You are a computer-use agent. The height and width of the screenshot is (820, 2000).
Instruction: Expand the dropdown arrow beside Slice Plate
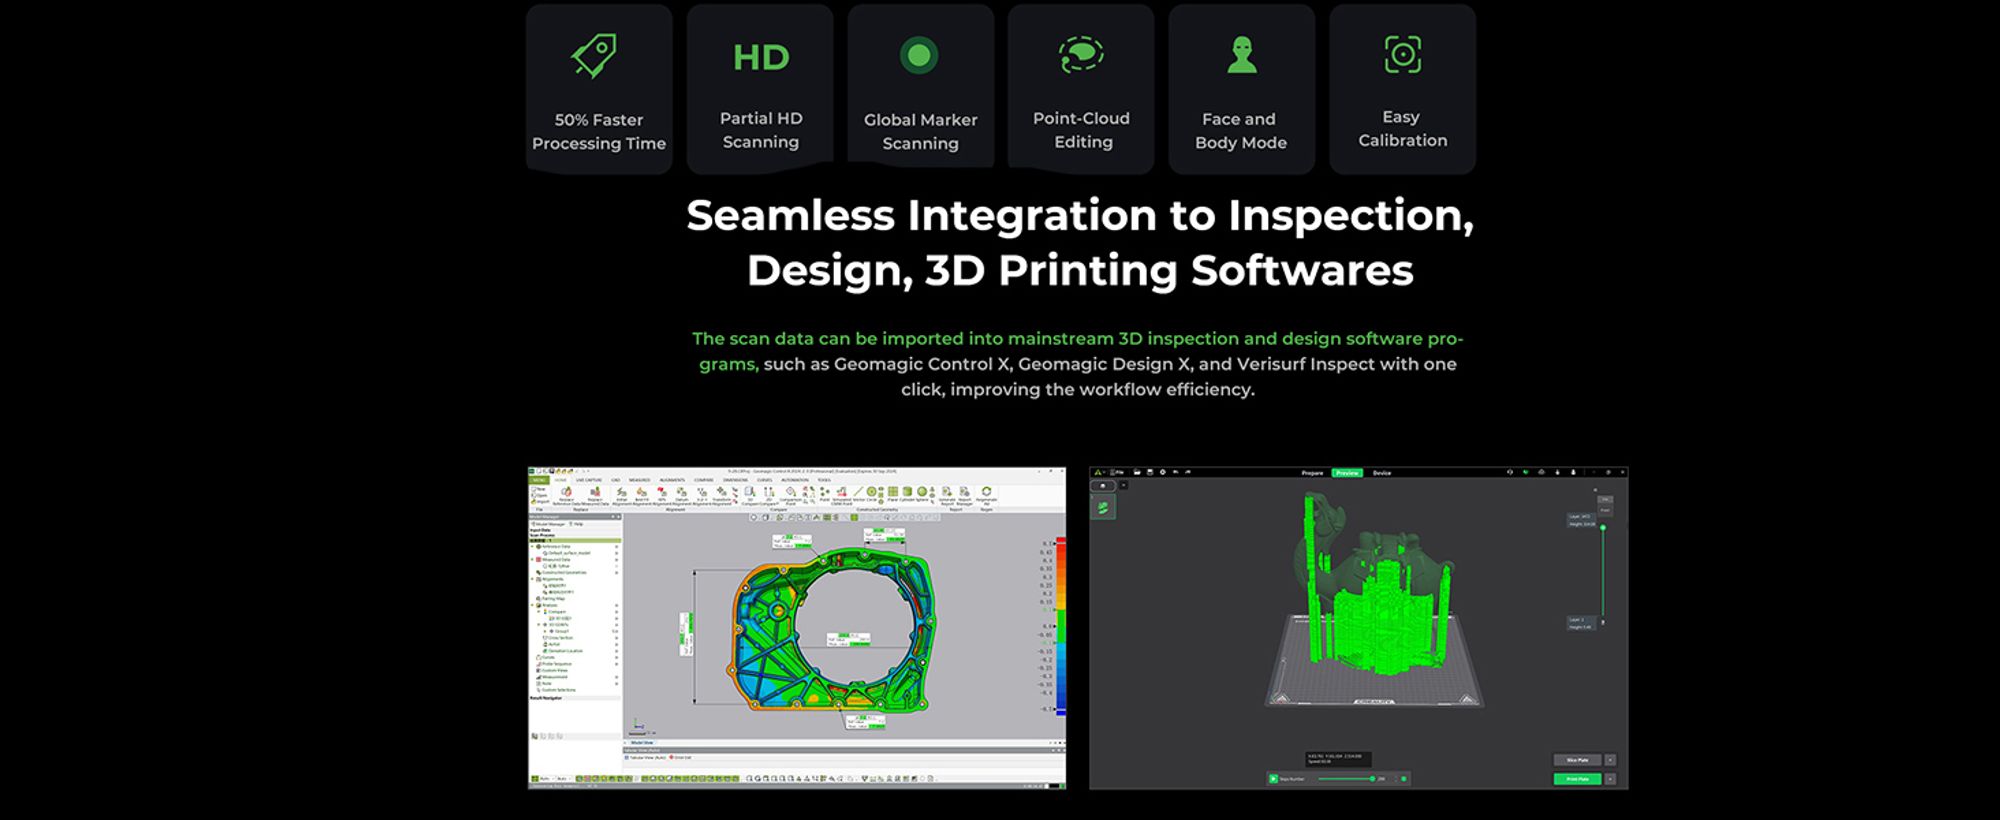click(1610, 760)
